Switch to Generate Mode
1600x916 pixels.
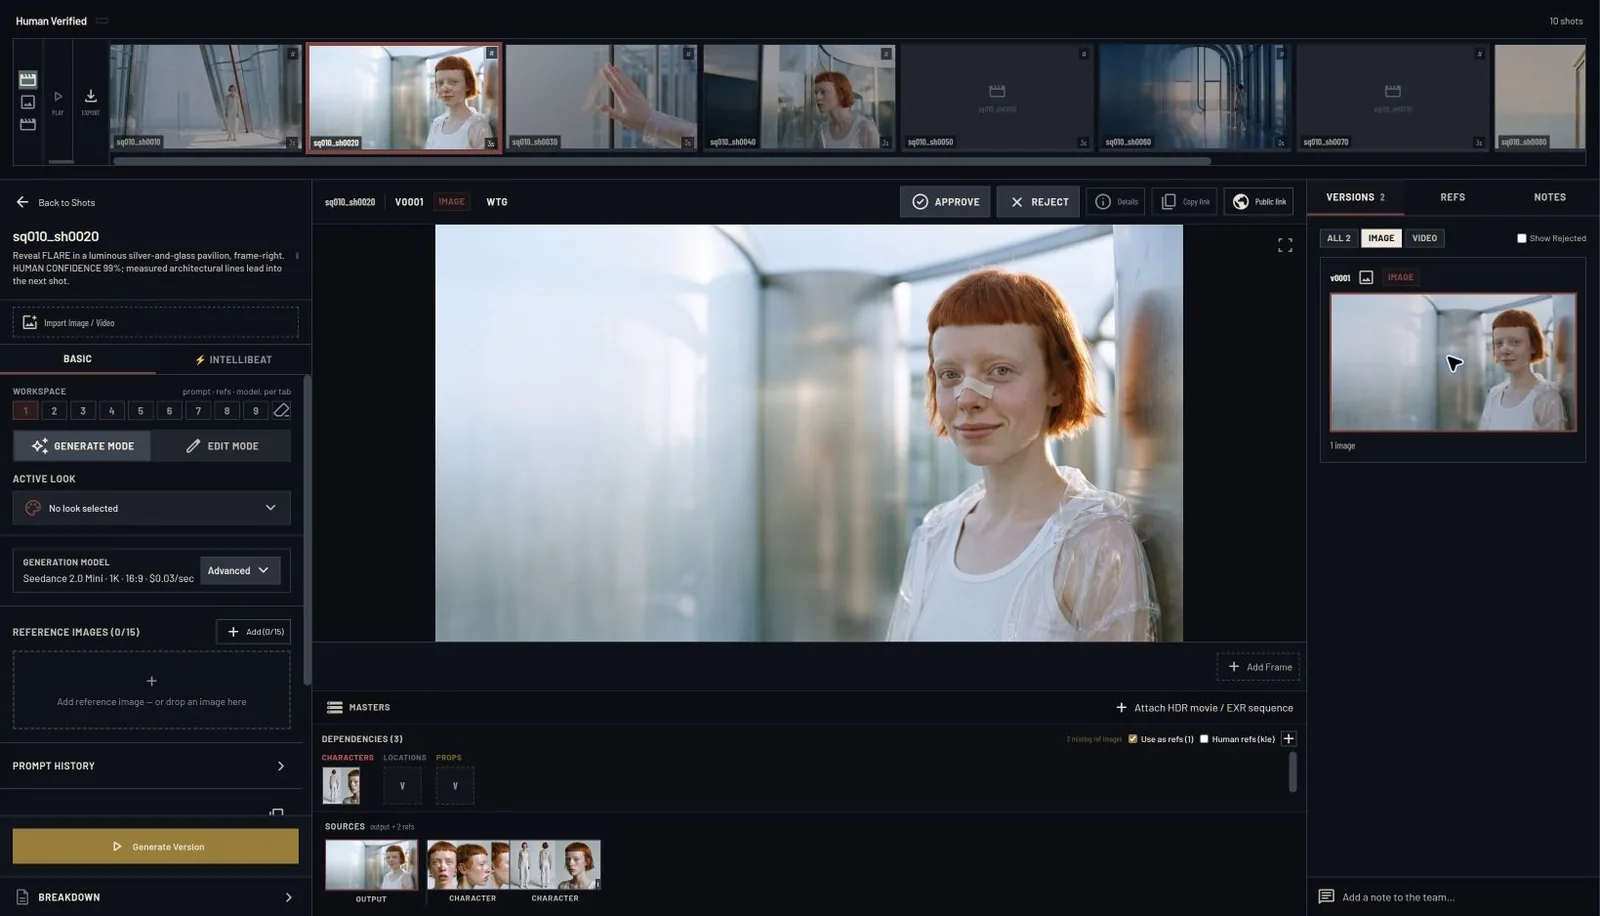(82, 446)
